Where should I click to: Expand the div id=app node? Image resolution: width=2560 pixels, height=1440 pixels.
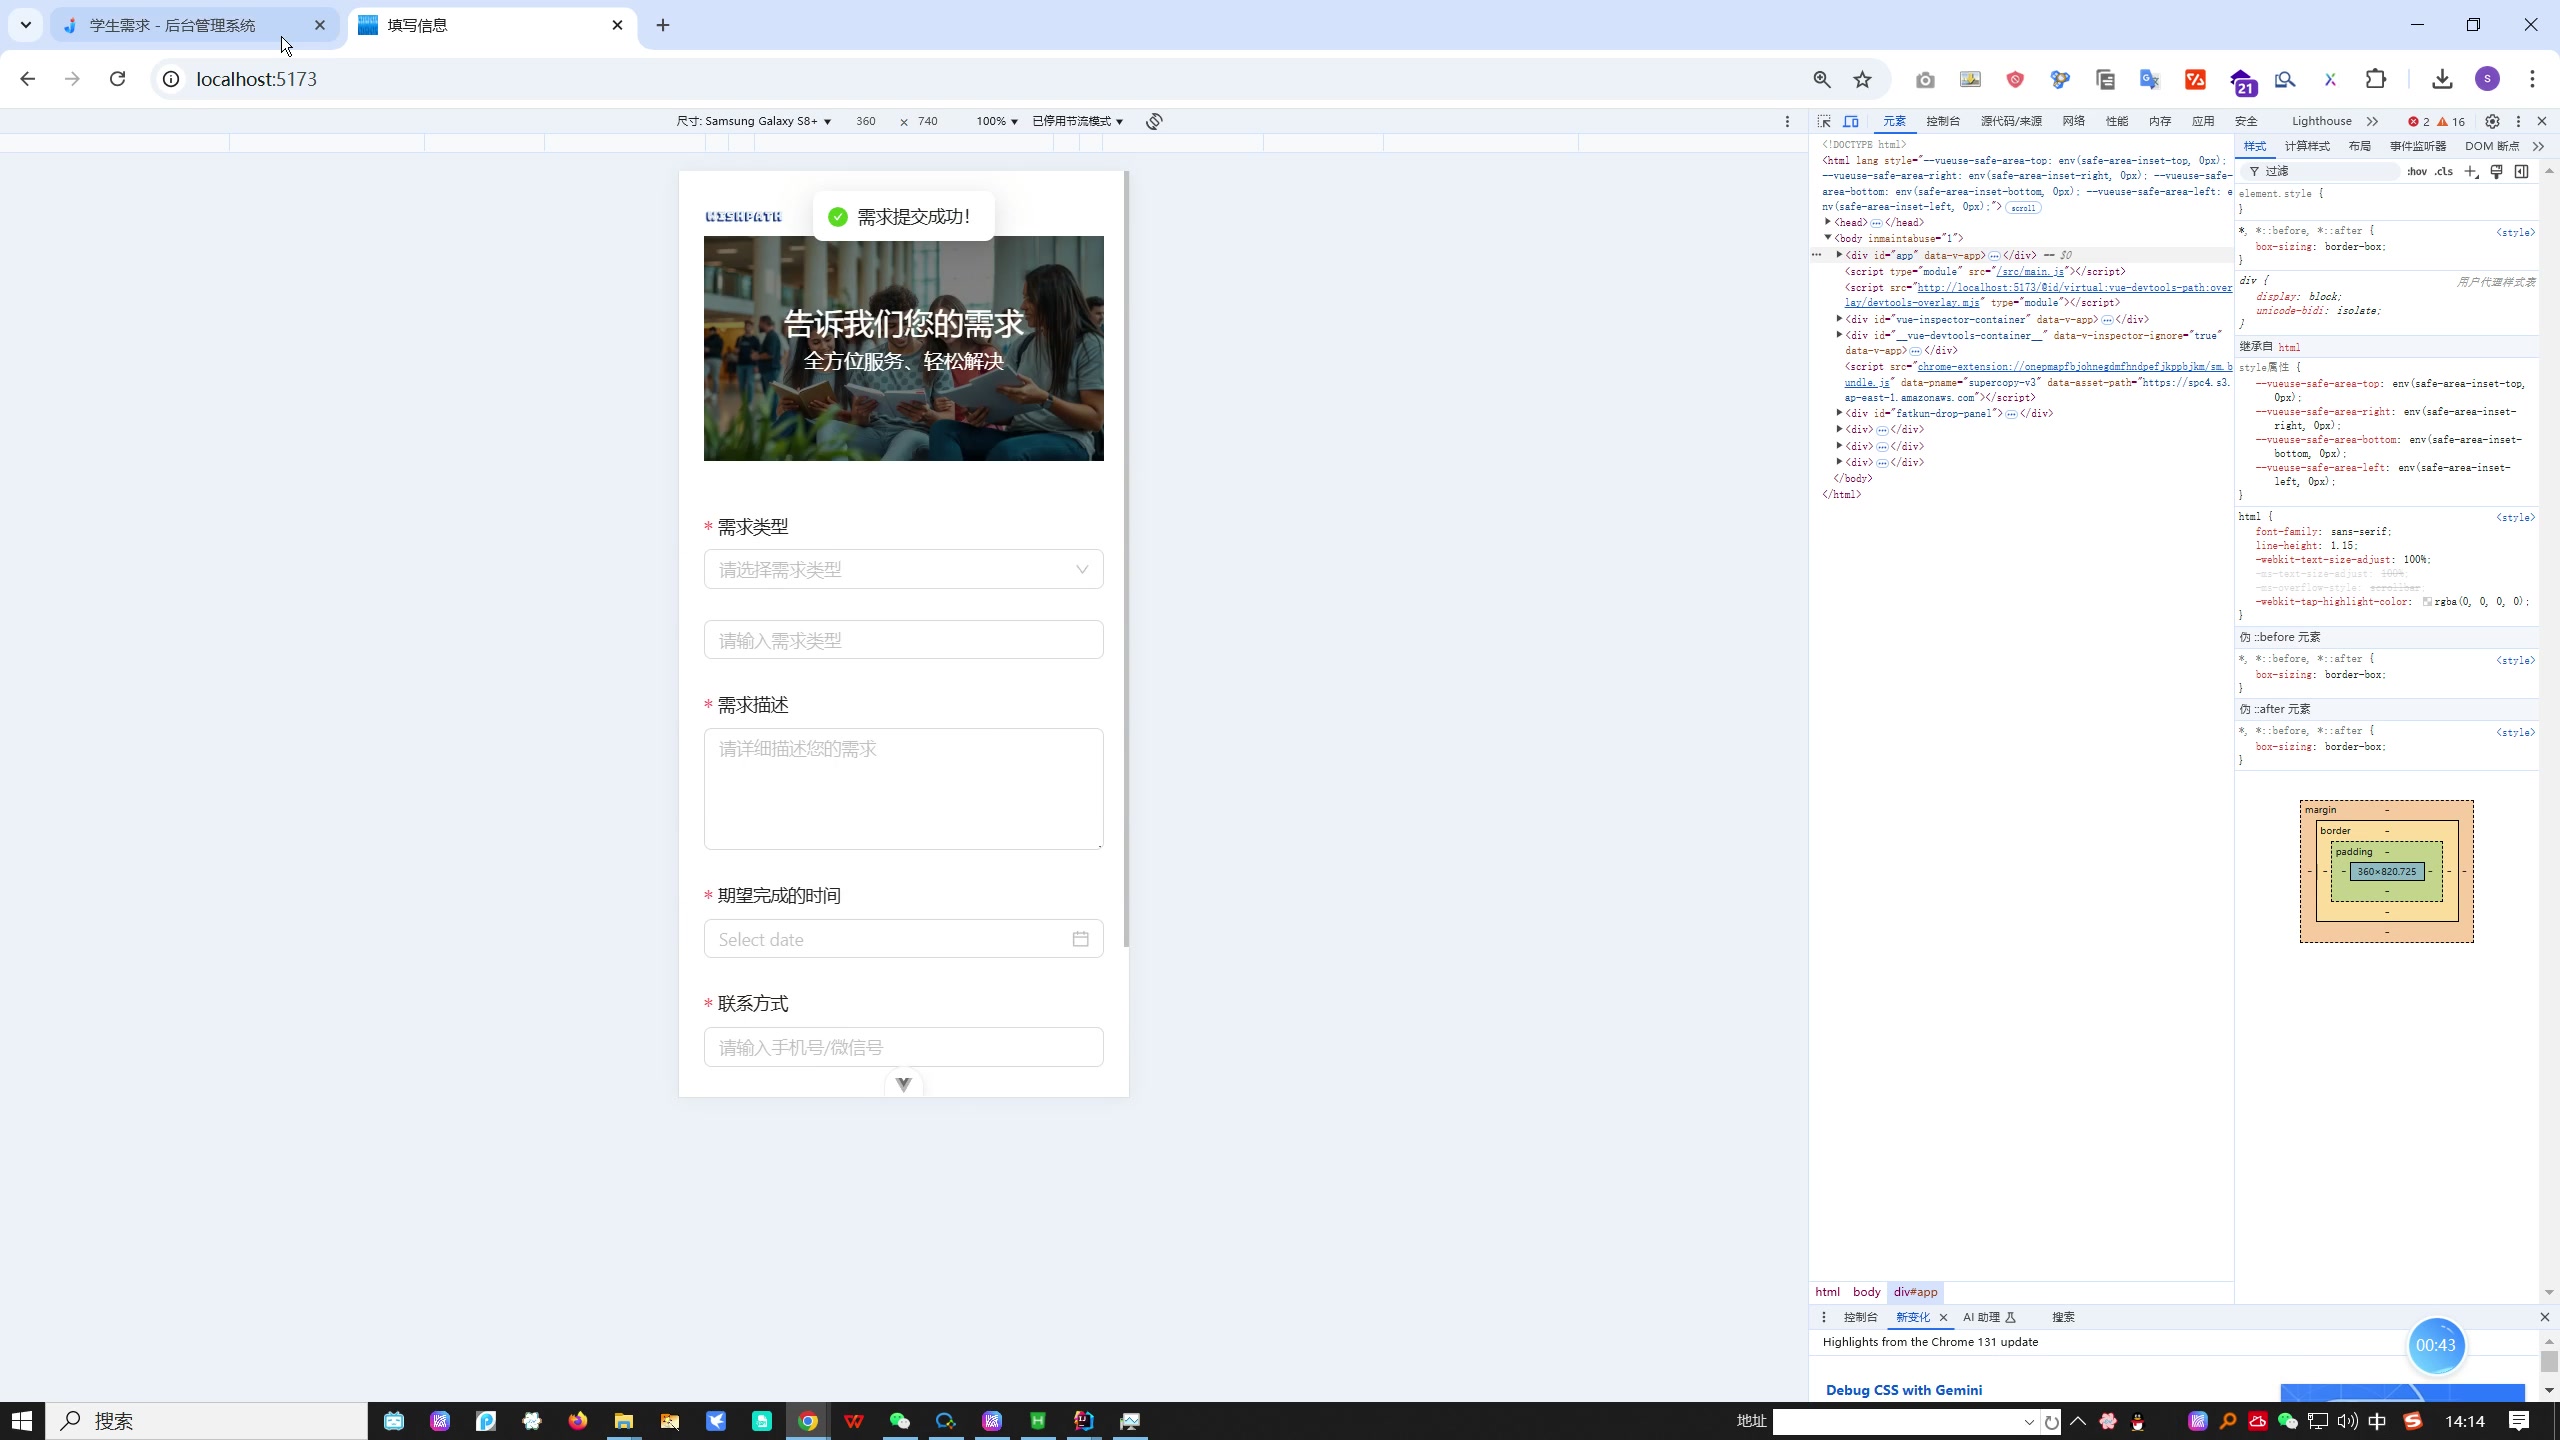(1839, 255)
